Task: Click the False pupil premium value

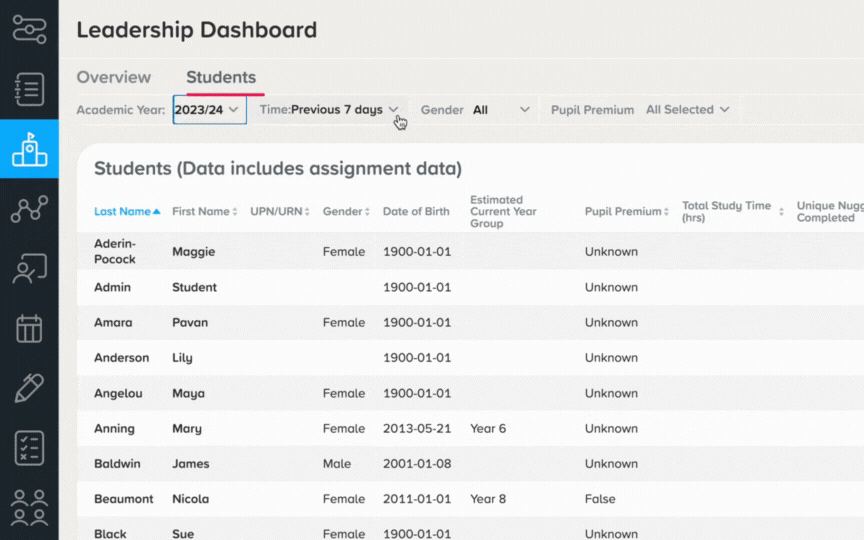Action: click(600, 499)
